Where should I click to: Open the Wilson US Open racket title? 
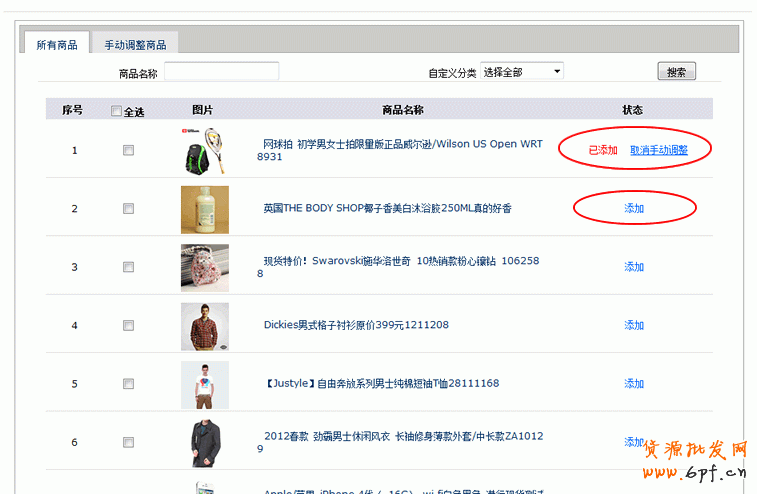pos(402,144)
